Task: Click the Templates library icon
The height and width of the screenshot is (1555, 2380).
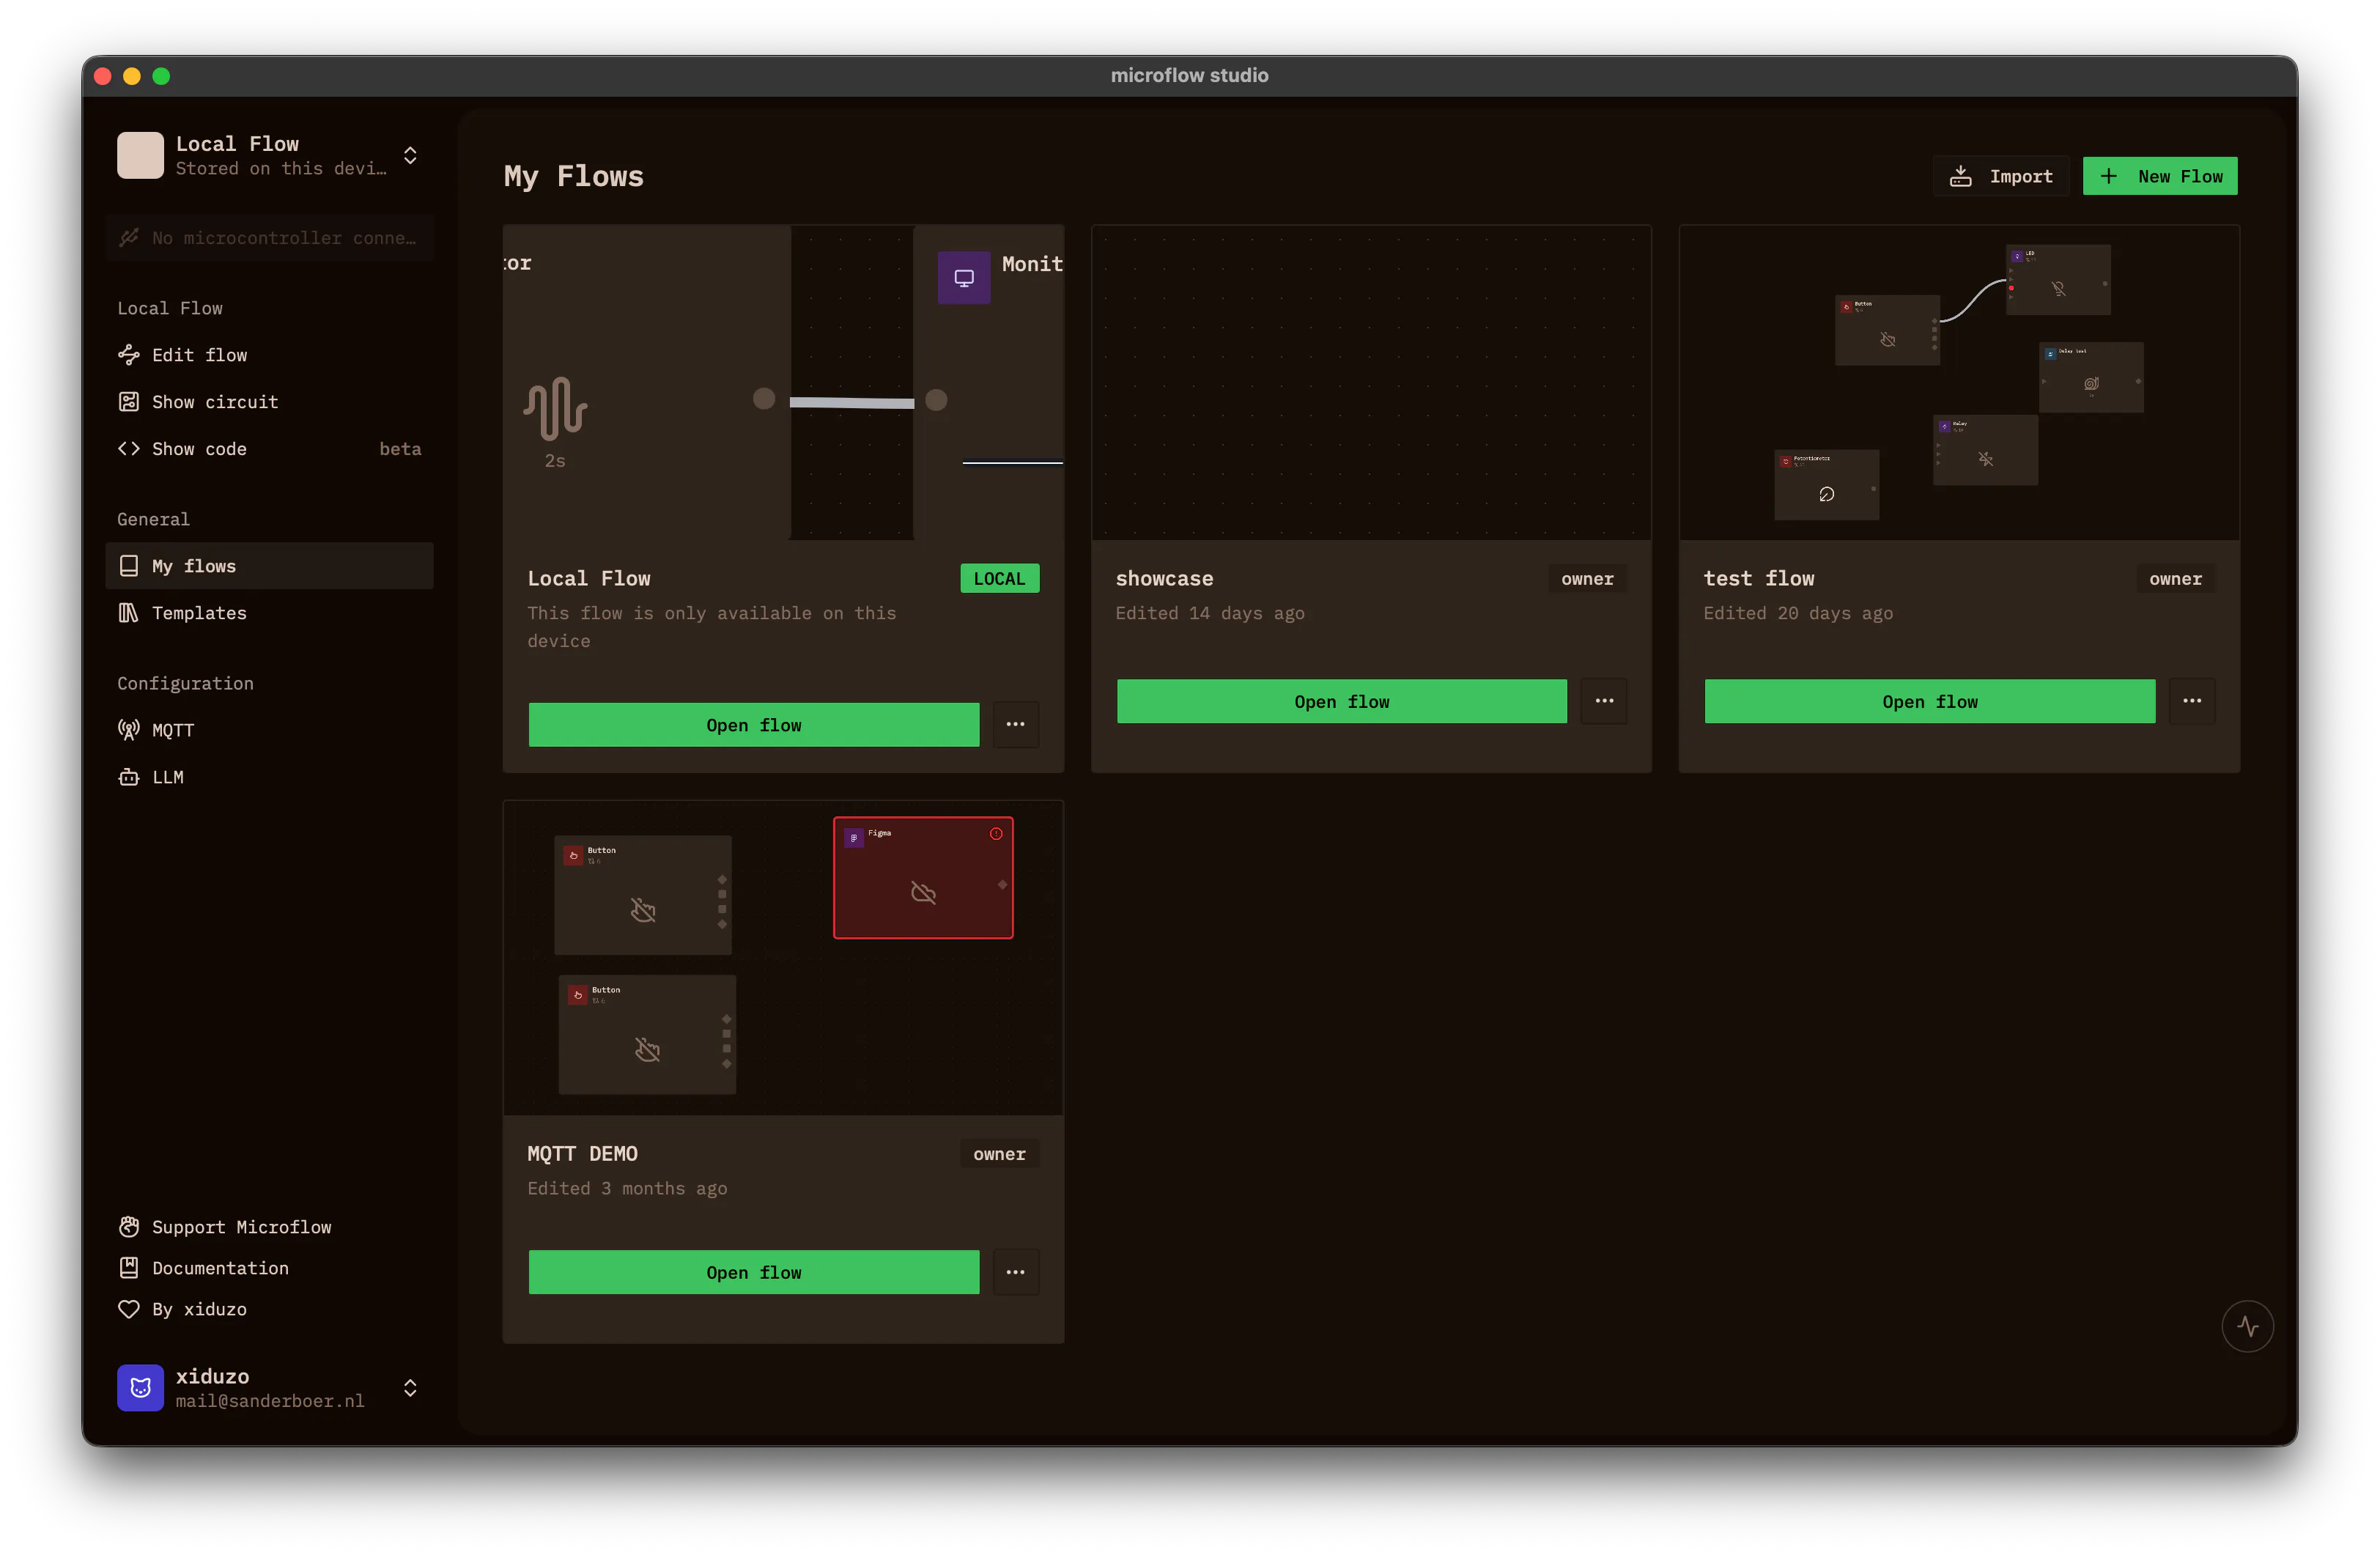Action: coord(129,613)
